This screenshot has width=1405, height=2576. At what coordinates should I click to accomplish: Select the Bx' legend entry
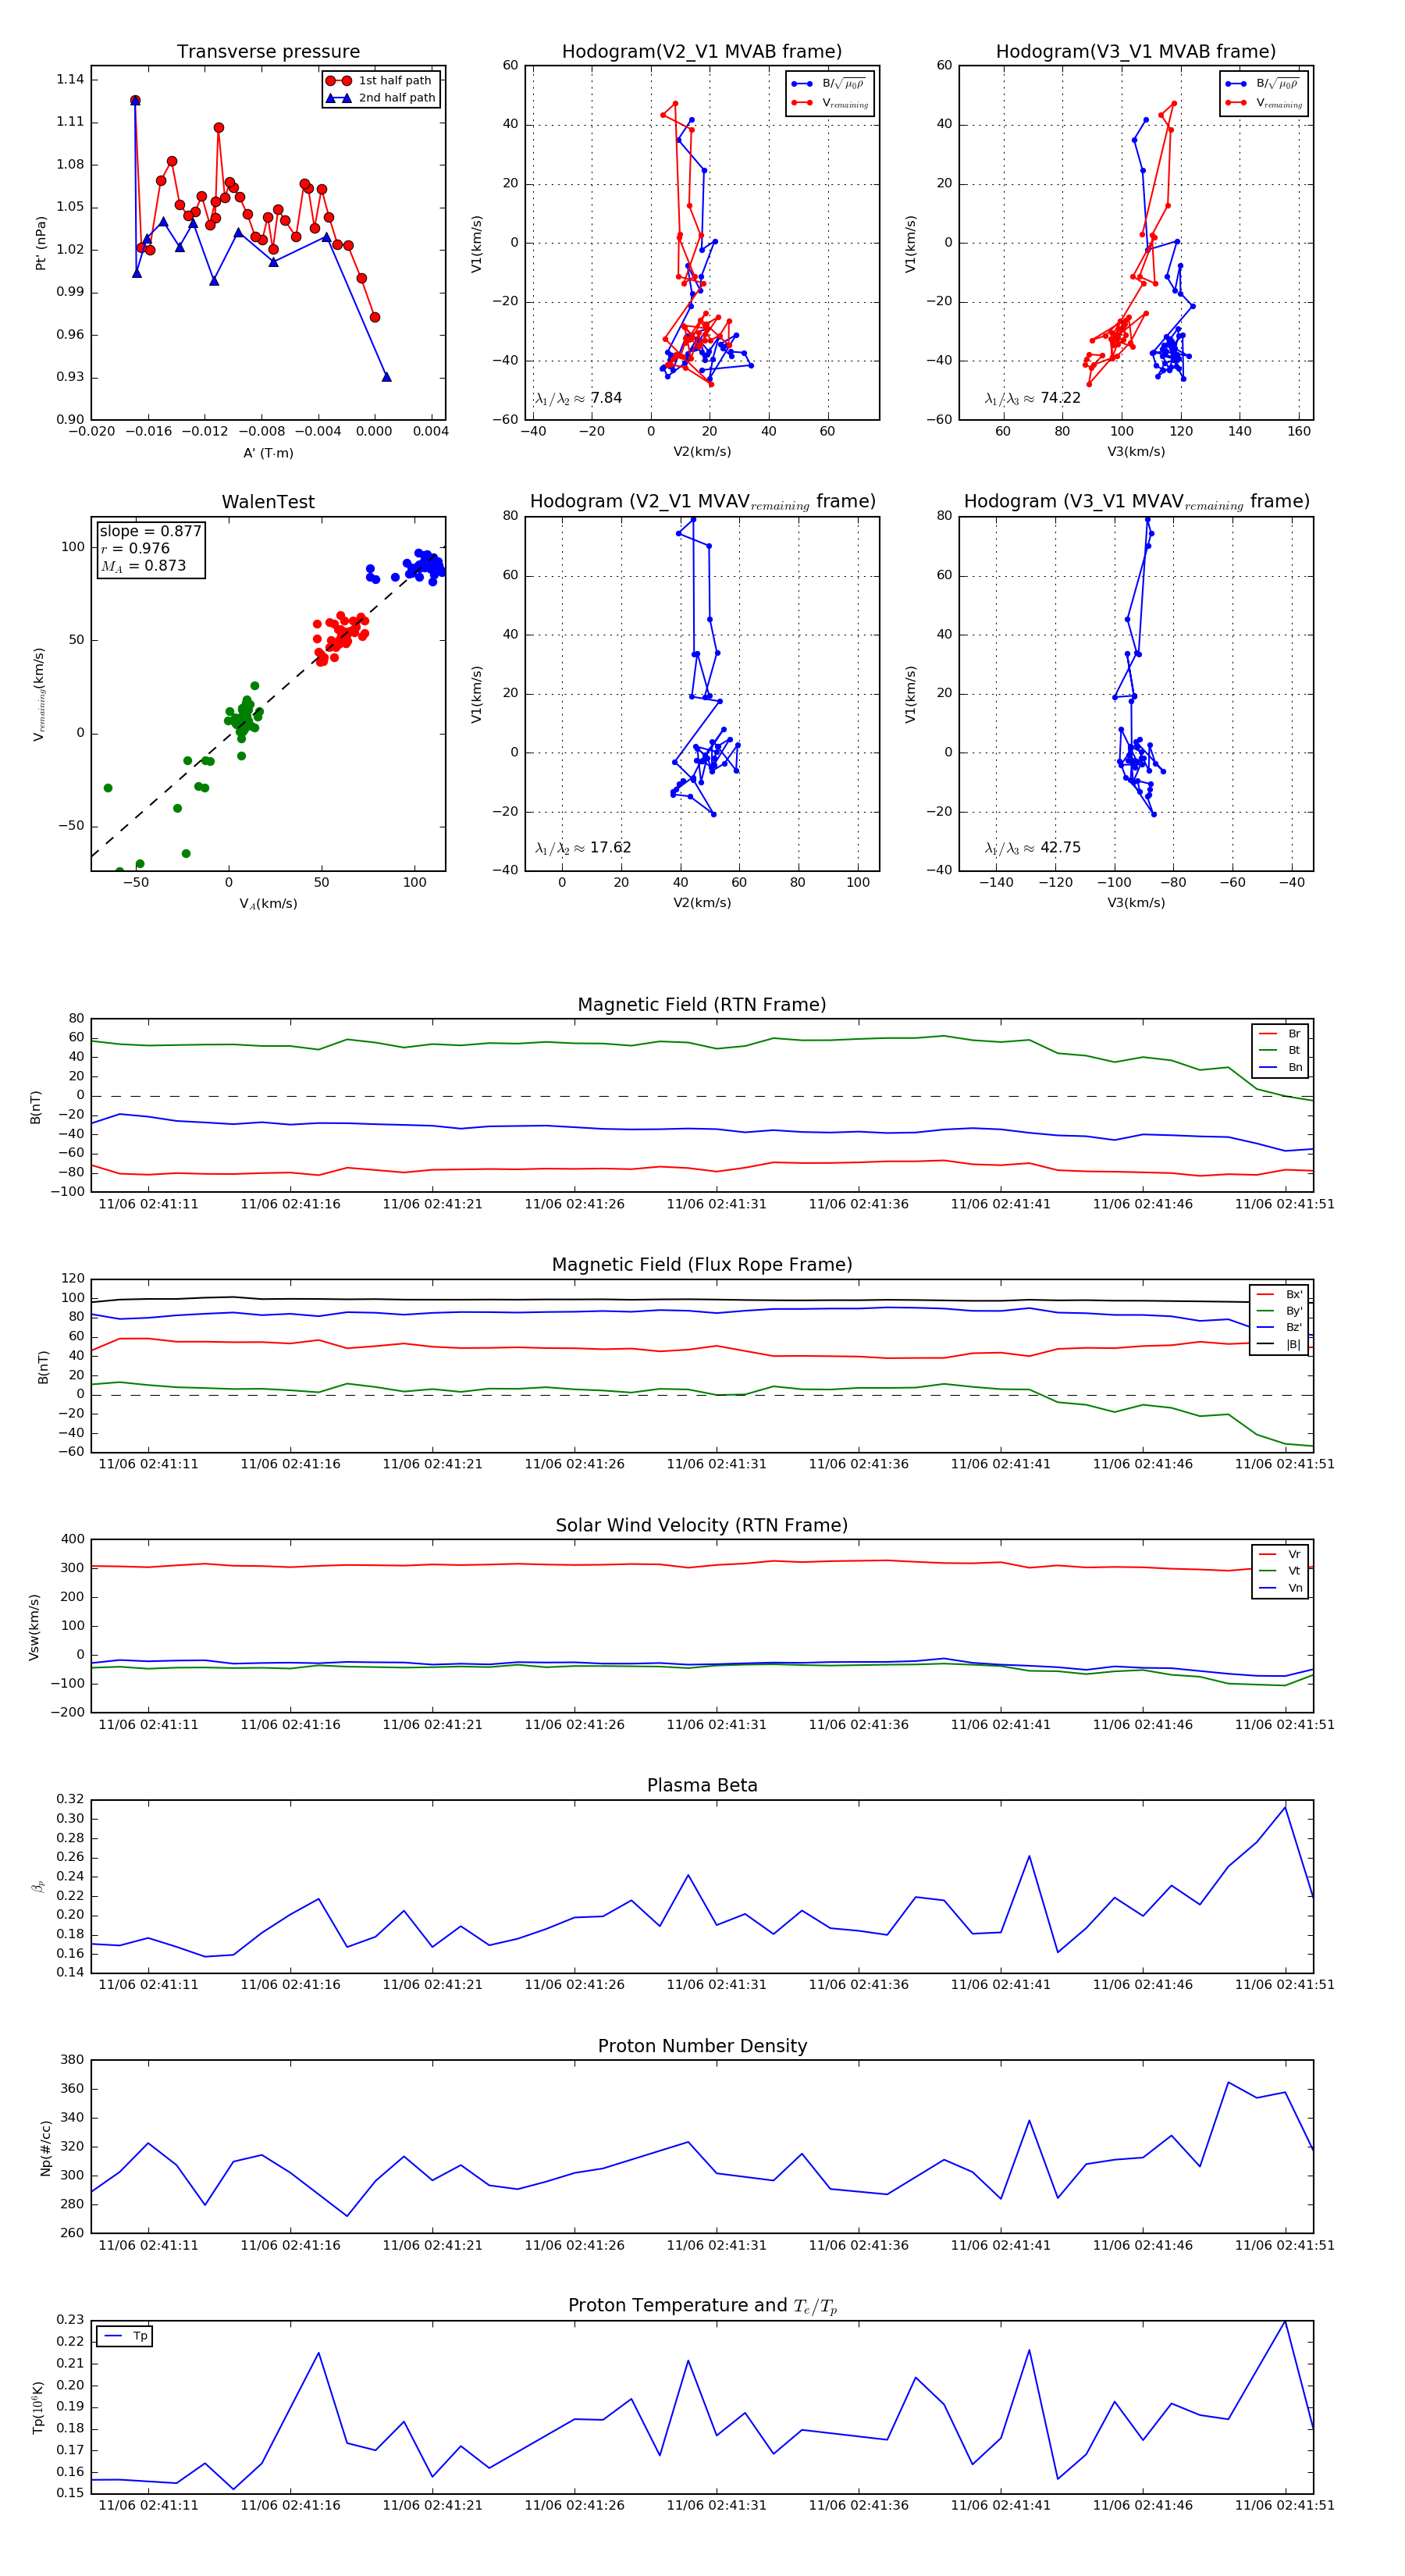tap(1279, 1294)
